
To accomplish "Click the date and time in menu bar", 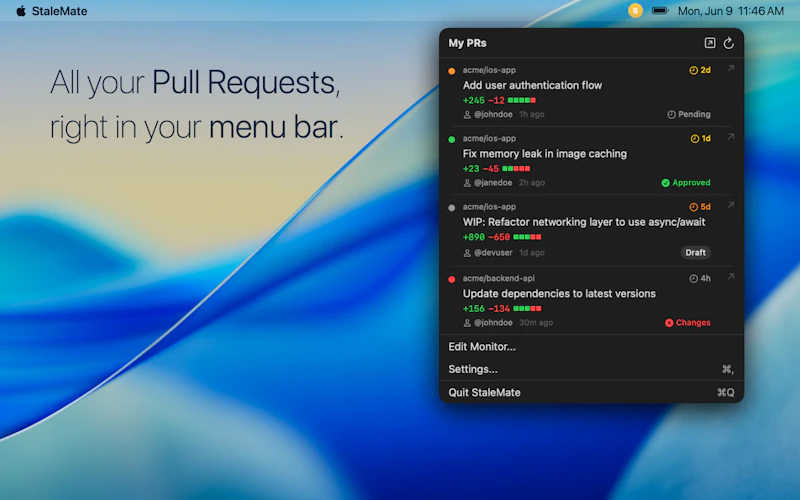I will point(731,11).
